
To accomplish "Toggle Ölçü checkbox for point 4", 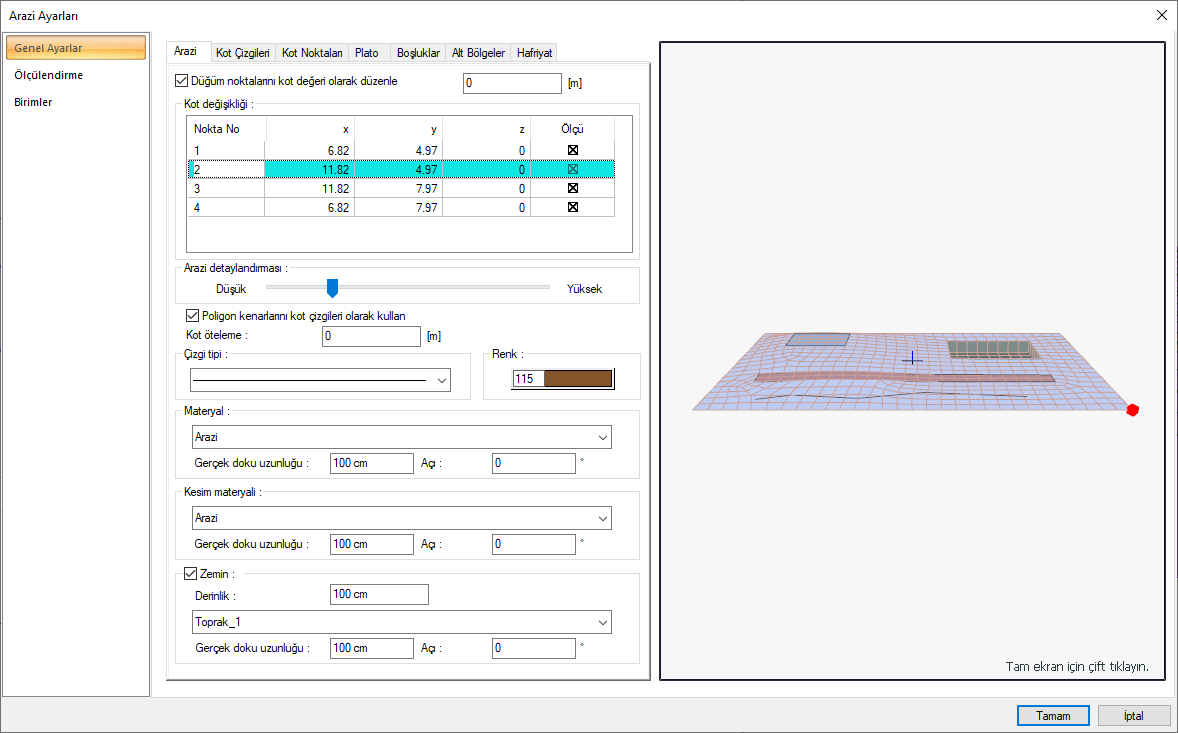I will [573, 207].
